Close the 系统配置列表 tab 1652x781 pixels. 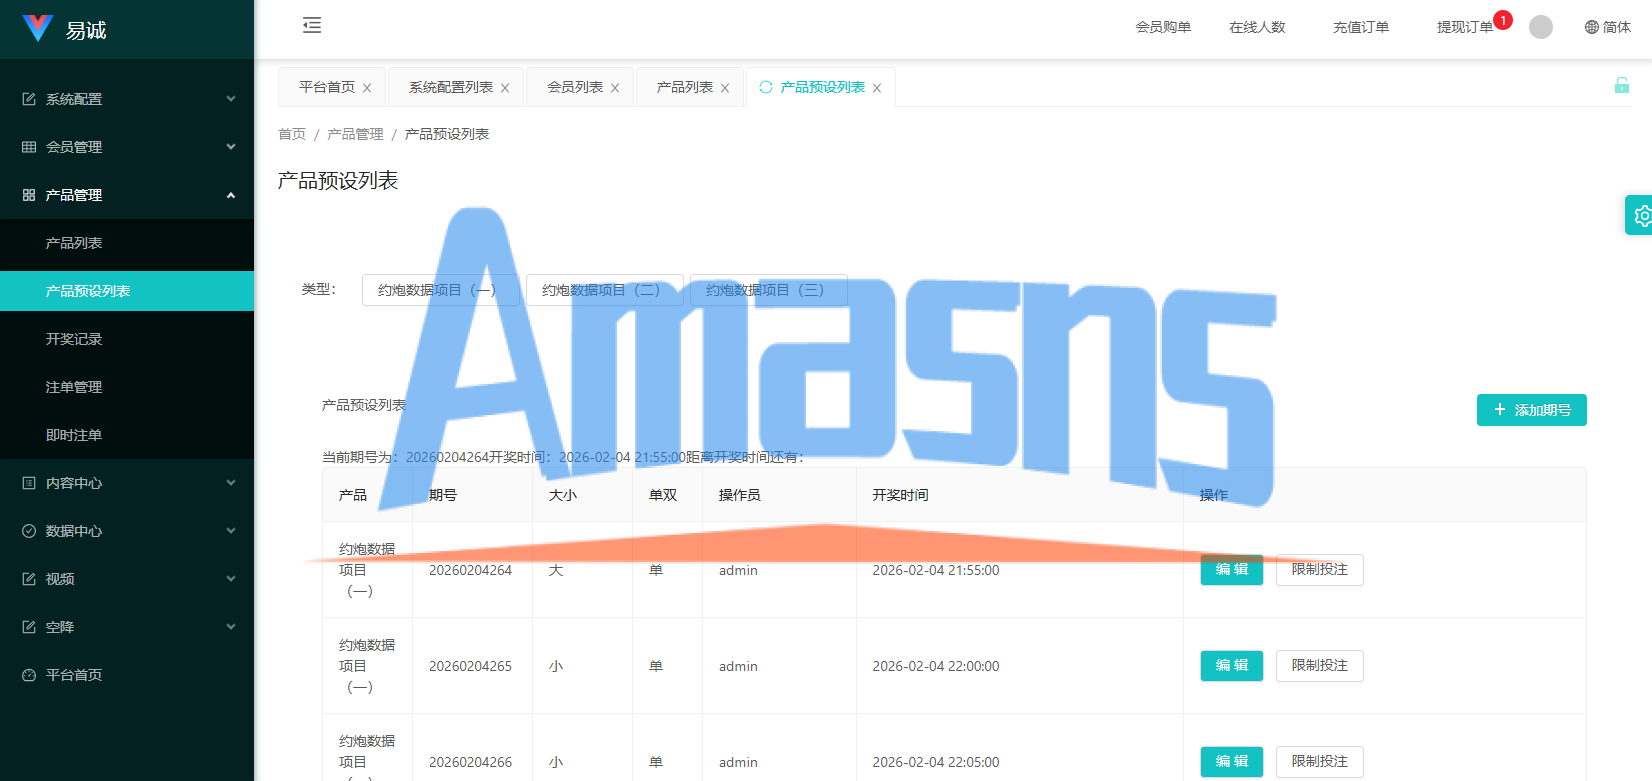coord(505,88)
